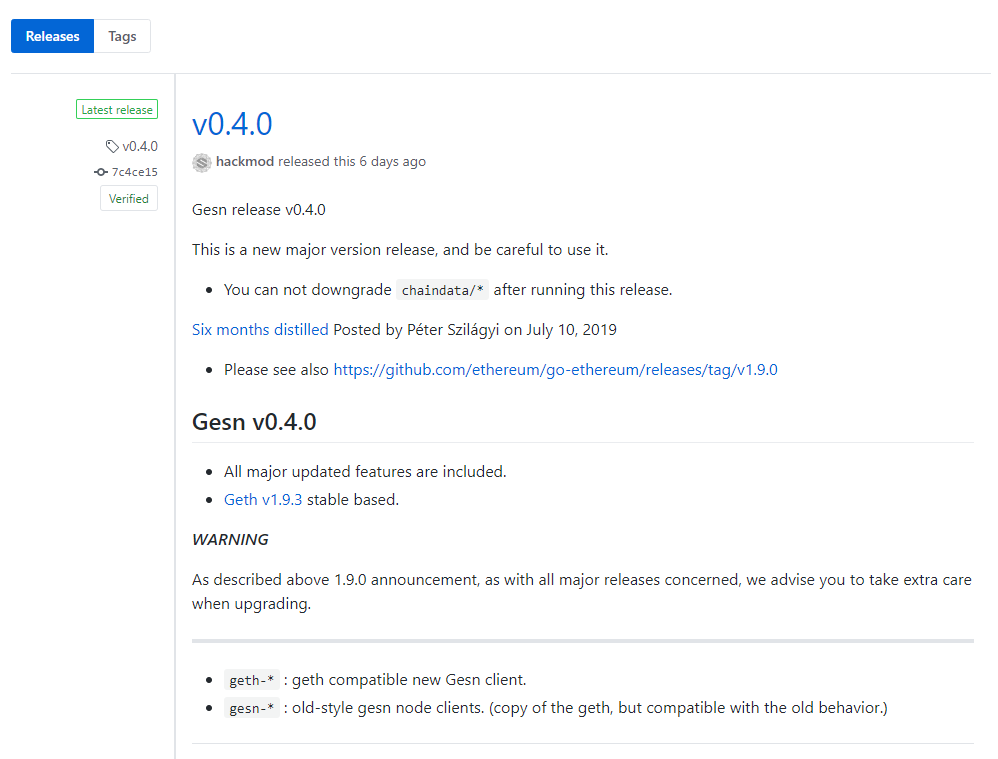This screenshot has width=998, height=759.
Task: Click hackmod's avatar image
Action: 202,162
